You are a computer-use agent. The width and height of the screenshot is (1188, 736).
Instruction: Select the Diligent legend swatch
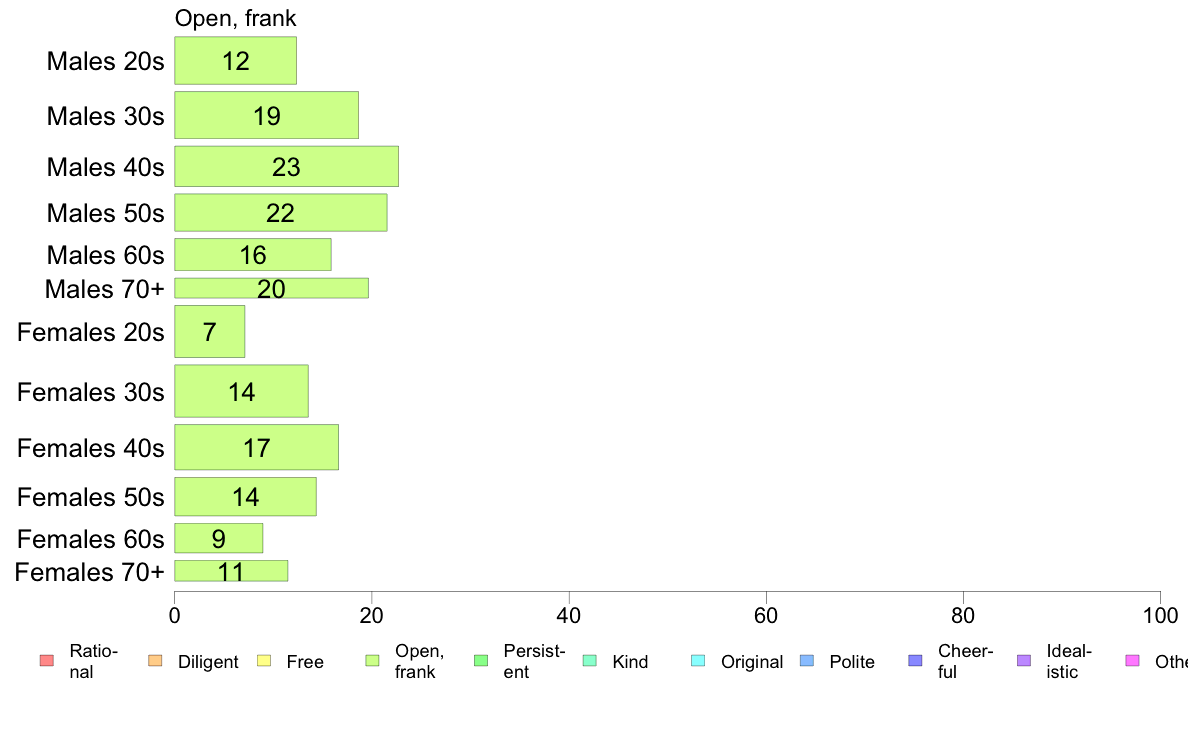tap(155, 661)
